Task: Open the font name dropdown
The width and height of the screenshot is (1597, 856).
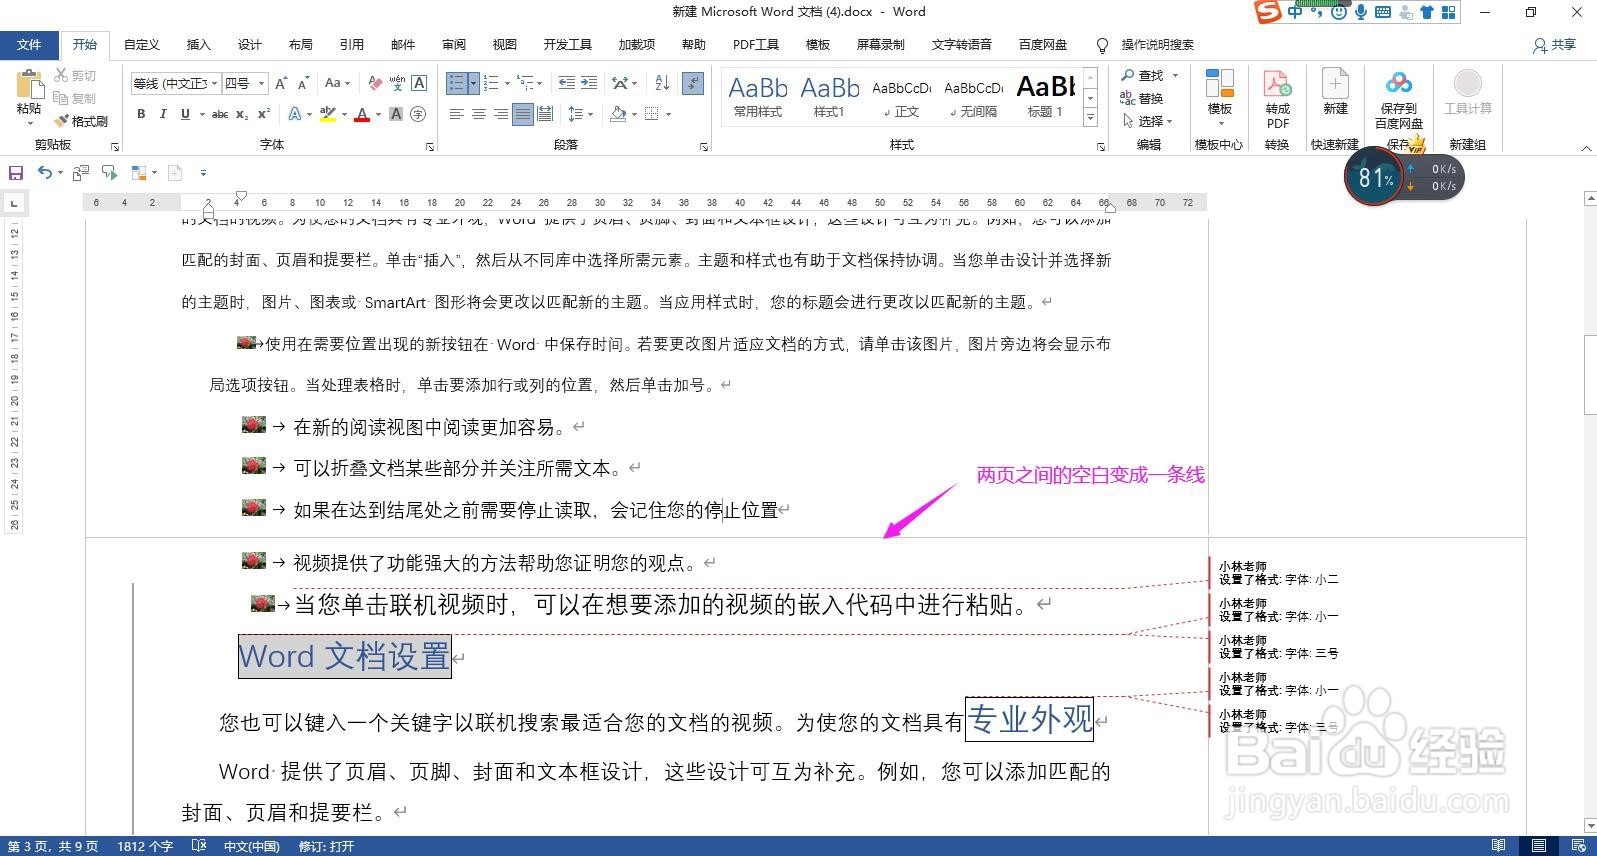Action: pyautogui.click(x=213, y=83)
